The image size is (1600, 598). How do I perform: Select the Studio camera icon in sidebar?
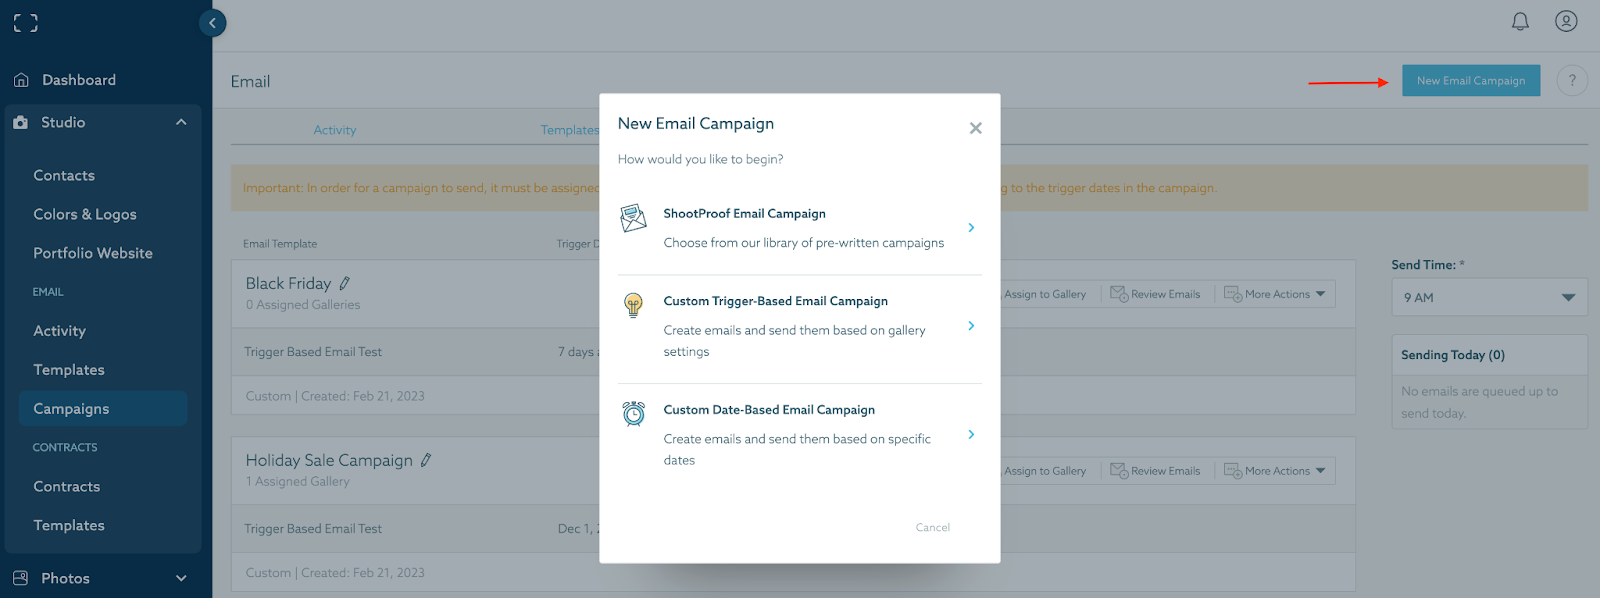click(x=21, y=122)
